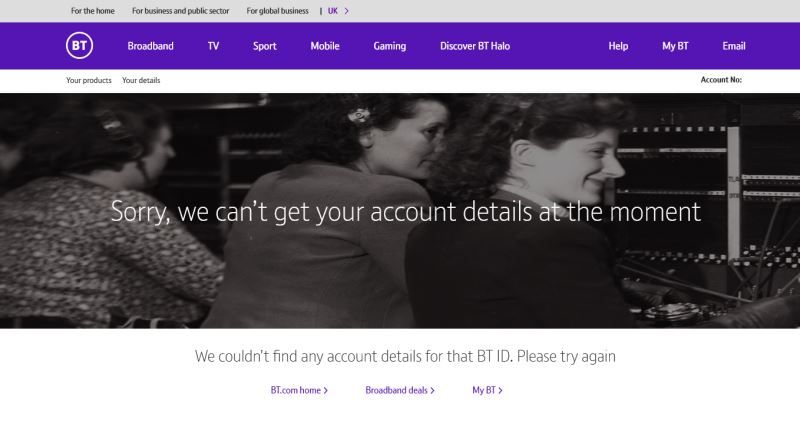Image resolution: width=800 pixels, height=427 pixels.
Task: Go to My BT in the top navigation
Action: [x=676, y=46]
